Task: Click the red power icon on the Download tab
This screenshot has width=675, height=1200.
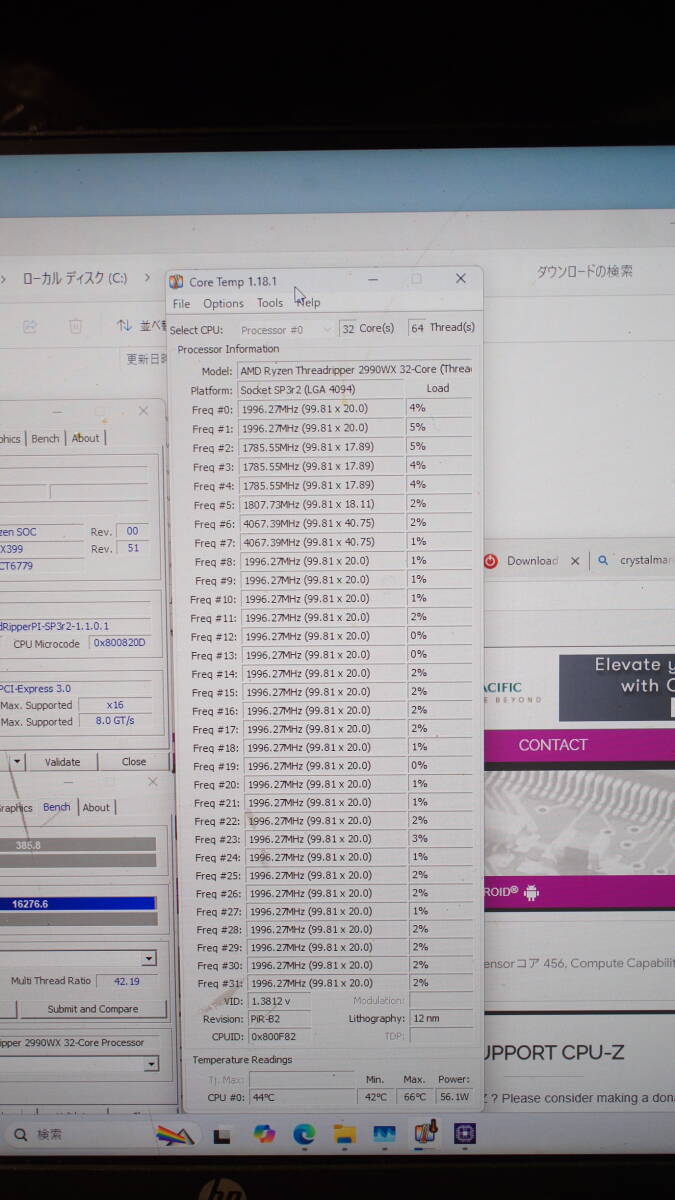Action: 490,561
